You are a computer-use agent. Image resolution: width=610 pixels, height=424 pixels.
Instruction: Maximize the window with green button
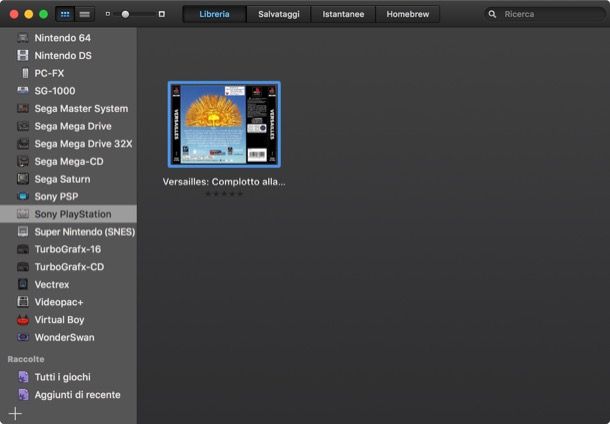click(x=44, y=14)
